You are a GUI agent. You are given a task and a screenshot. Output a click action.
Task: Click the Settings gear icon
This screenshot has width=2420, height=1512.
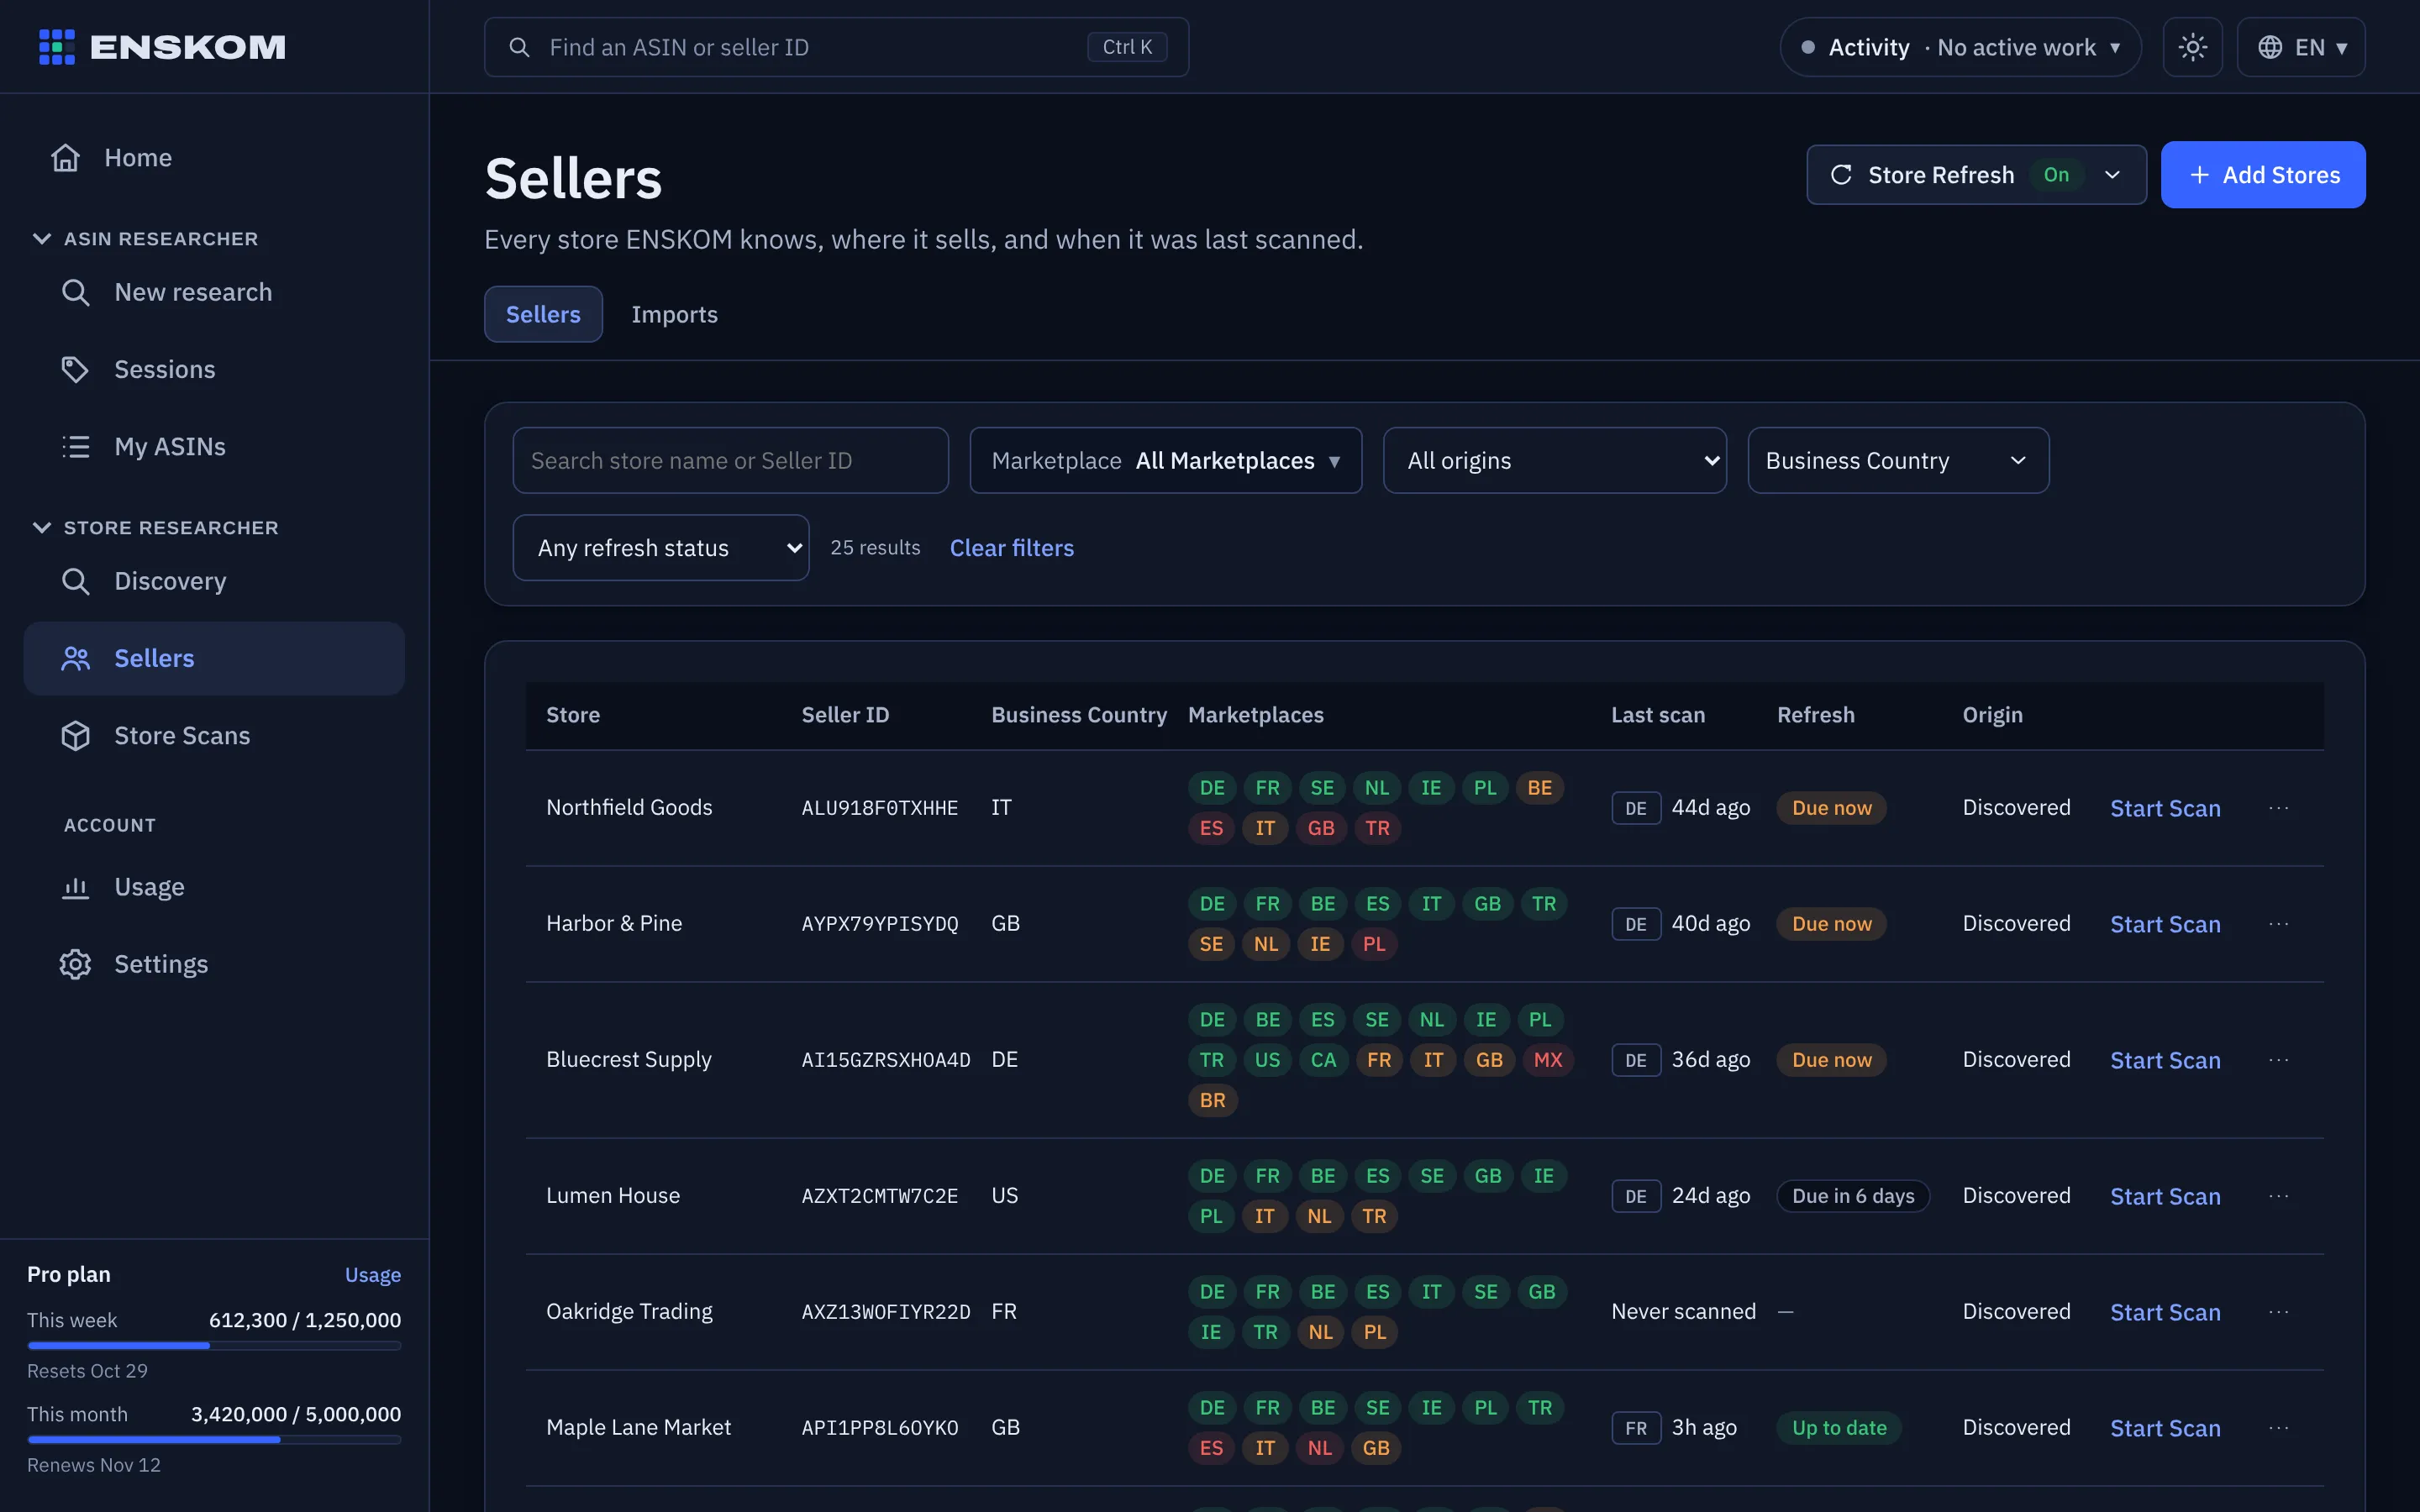point(76,964)
